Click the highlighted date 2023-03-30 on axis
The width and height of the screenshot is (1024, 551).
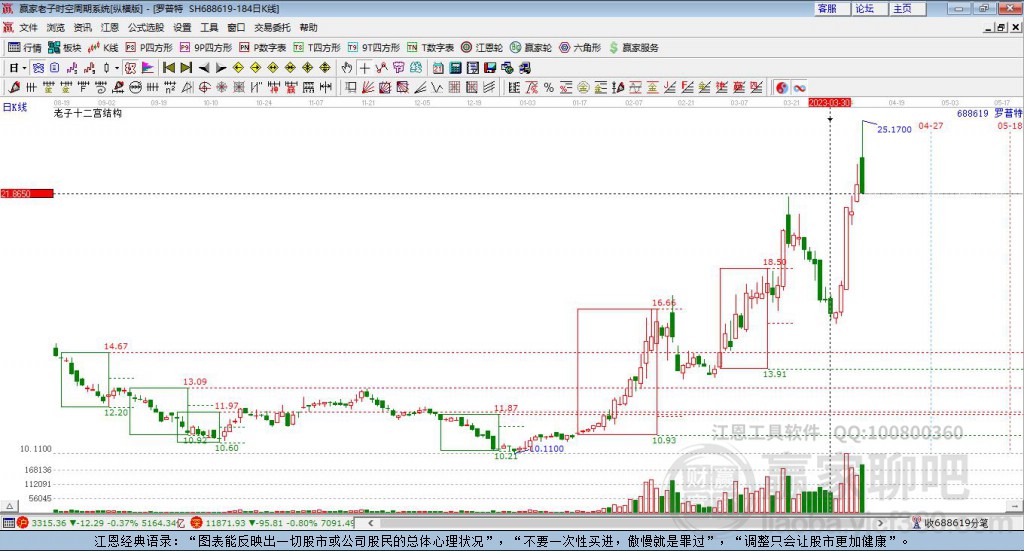(x=829, y=102)
